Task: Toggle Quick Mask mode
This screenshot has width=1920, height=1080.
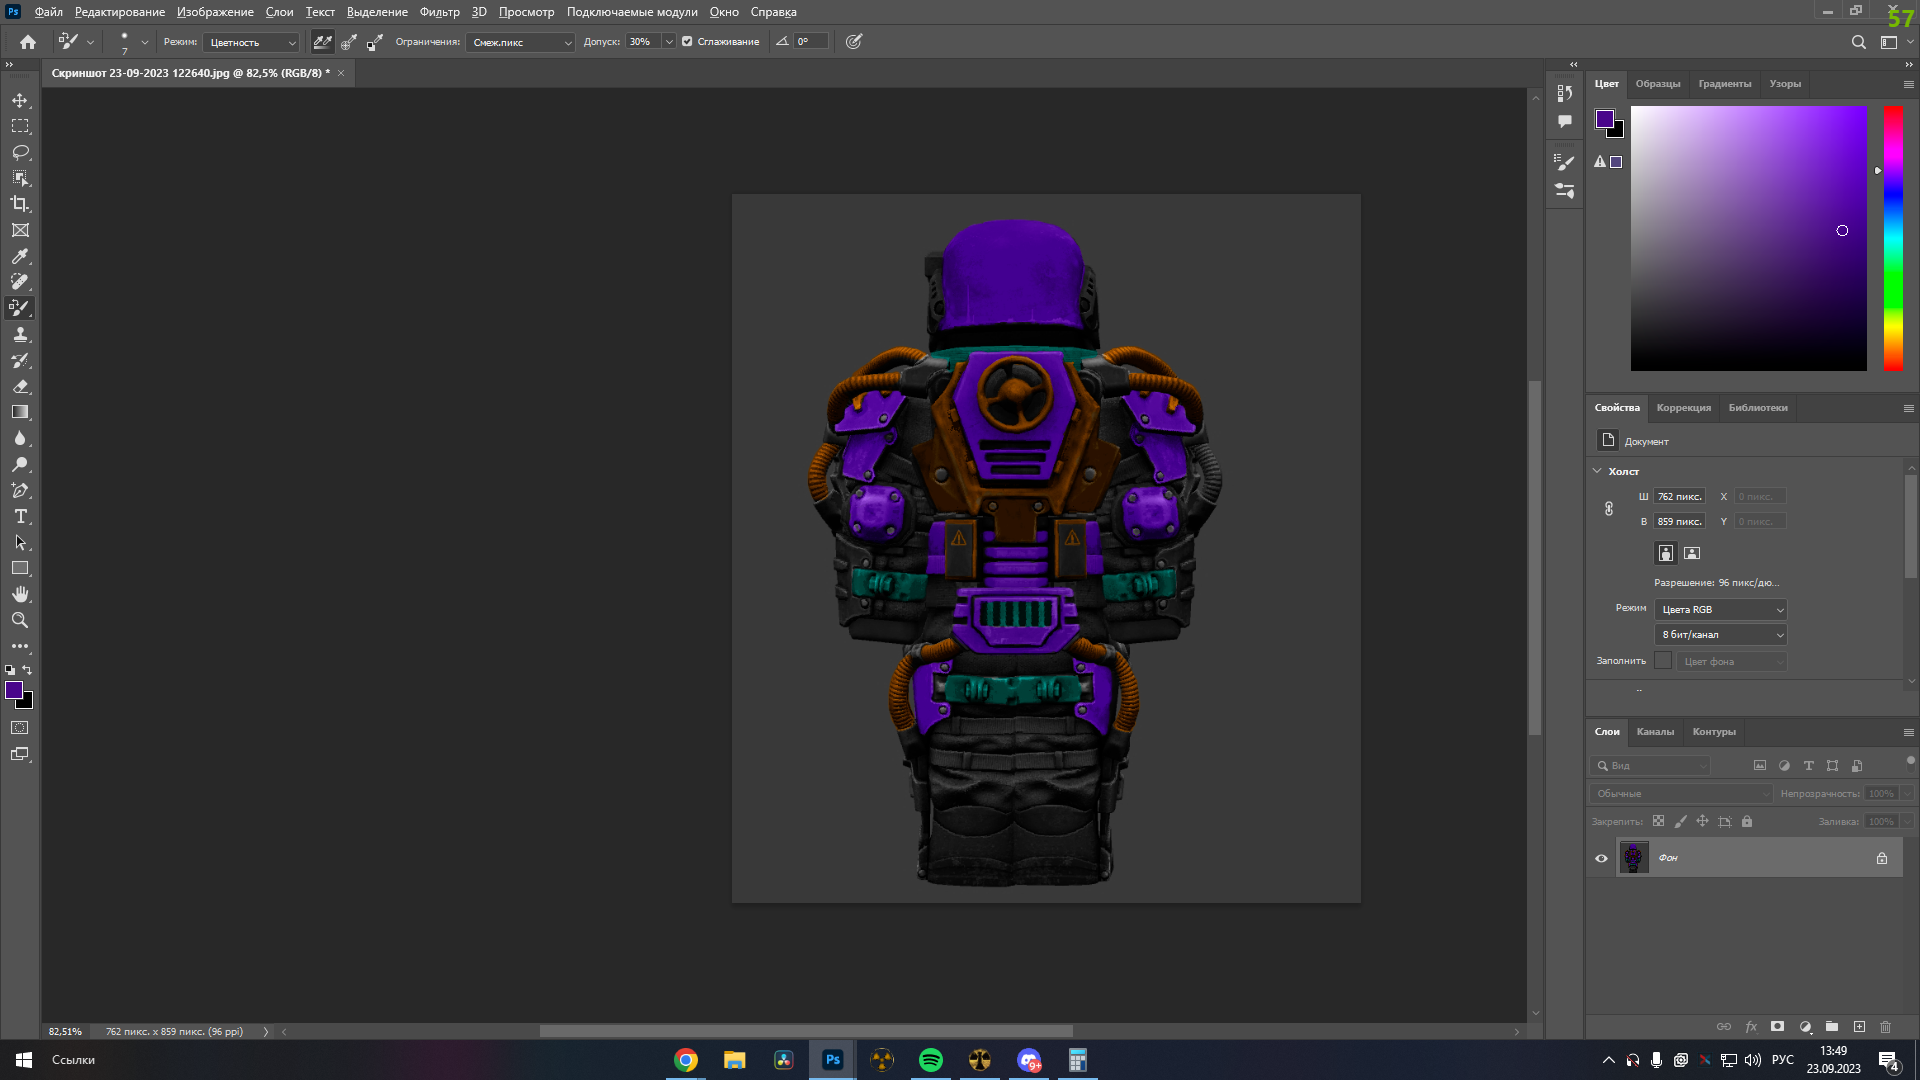Action: (x=20, y=728)
